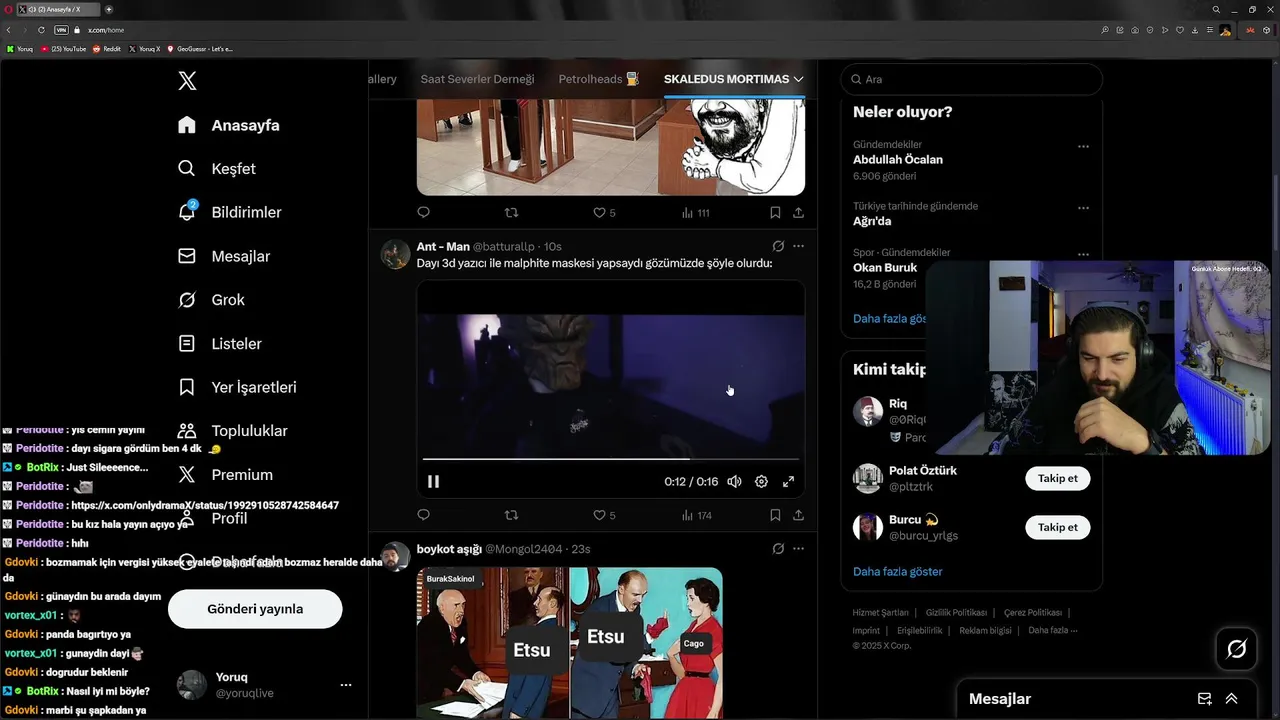1280x720 pixels.
Task: Open a new browser tab
Action: click(109, 9)
